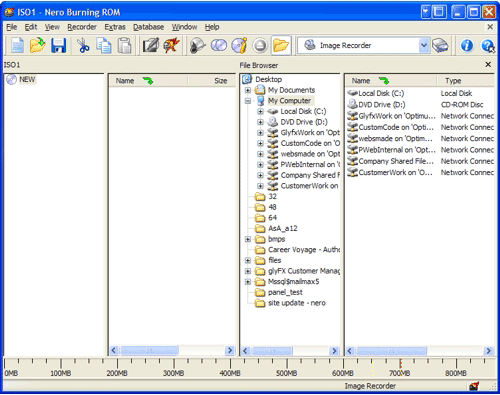Expand the websmade network drive node
Image resolution: width=500 pixels, height=395 pixels.
pyautogui.click(x=260, y=154)
